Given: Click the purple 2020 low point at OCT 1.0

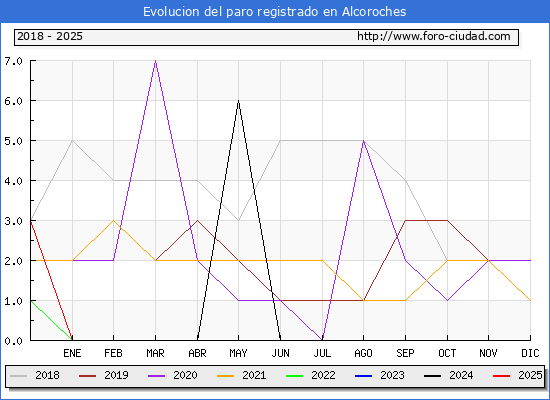Looking at the screenshot, I should click(447, 300).
